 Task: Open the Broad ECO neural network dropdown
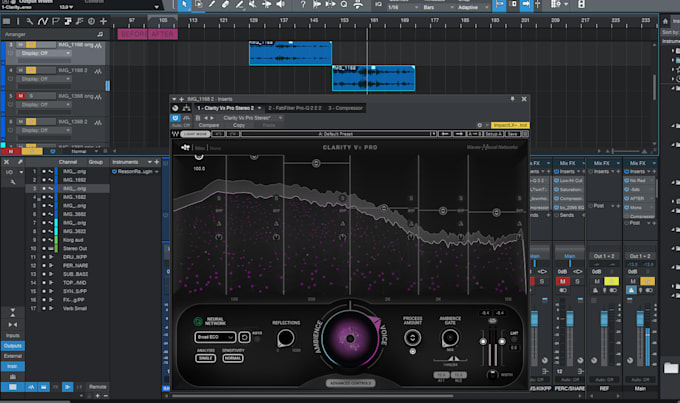(215, 337)
